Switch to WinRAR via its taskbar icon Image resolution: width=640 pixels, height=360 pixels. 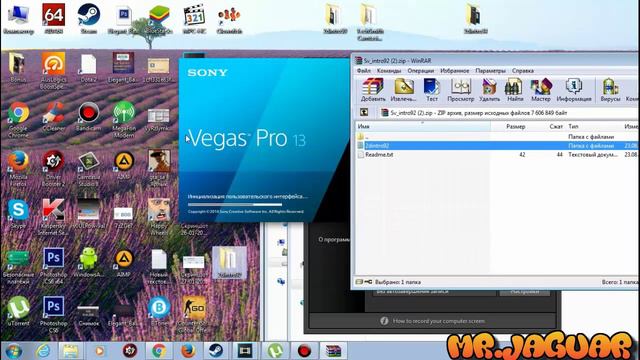(333, 351)
